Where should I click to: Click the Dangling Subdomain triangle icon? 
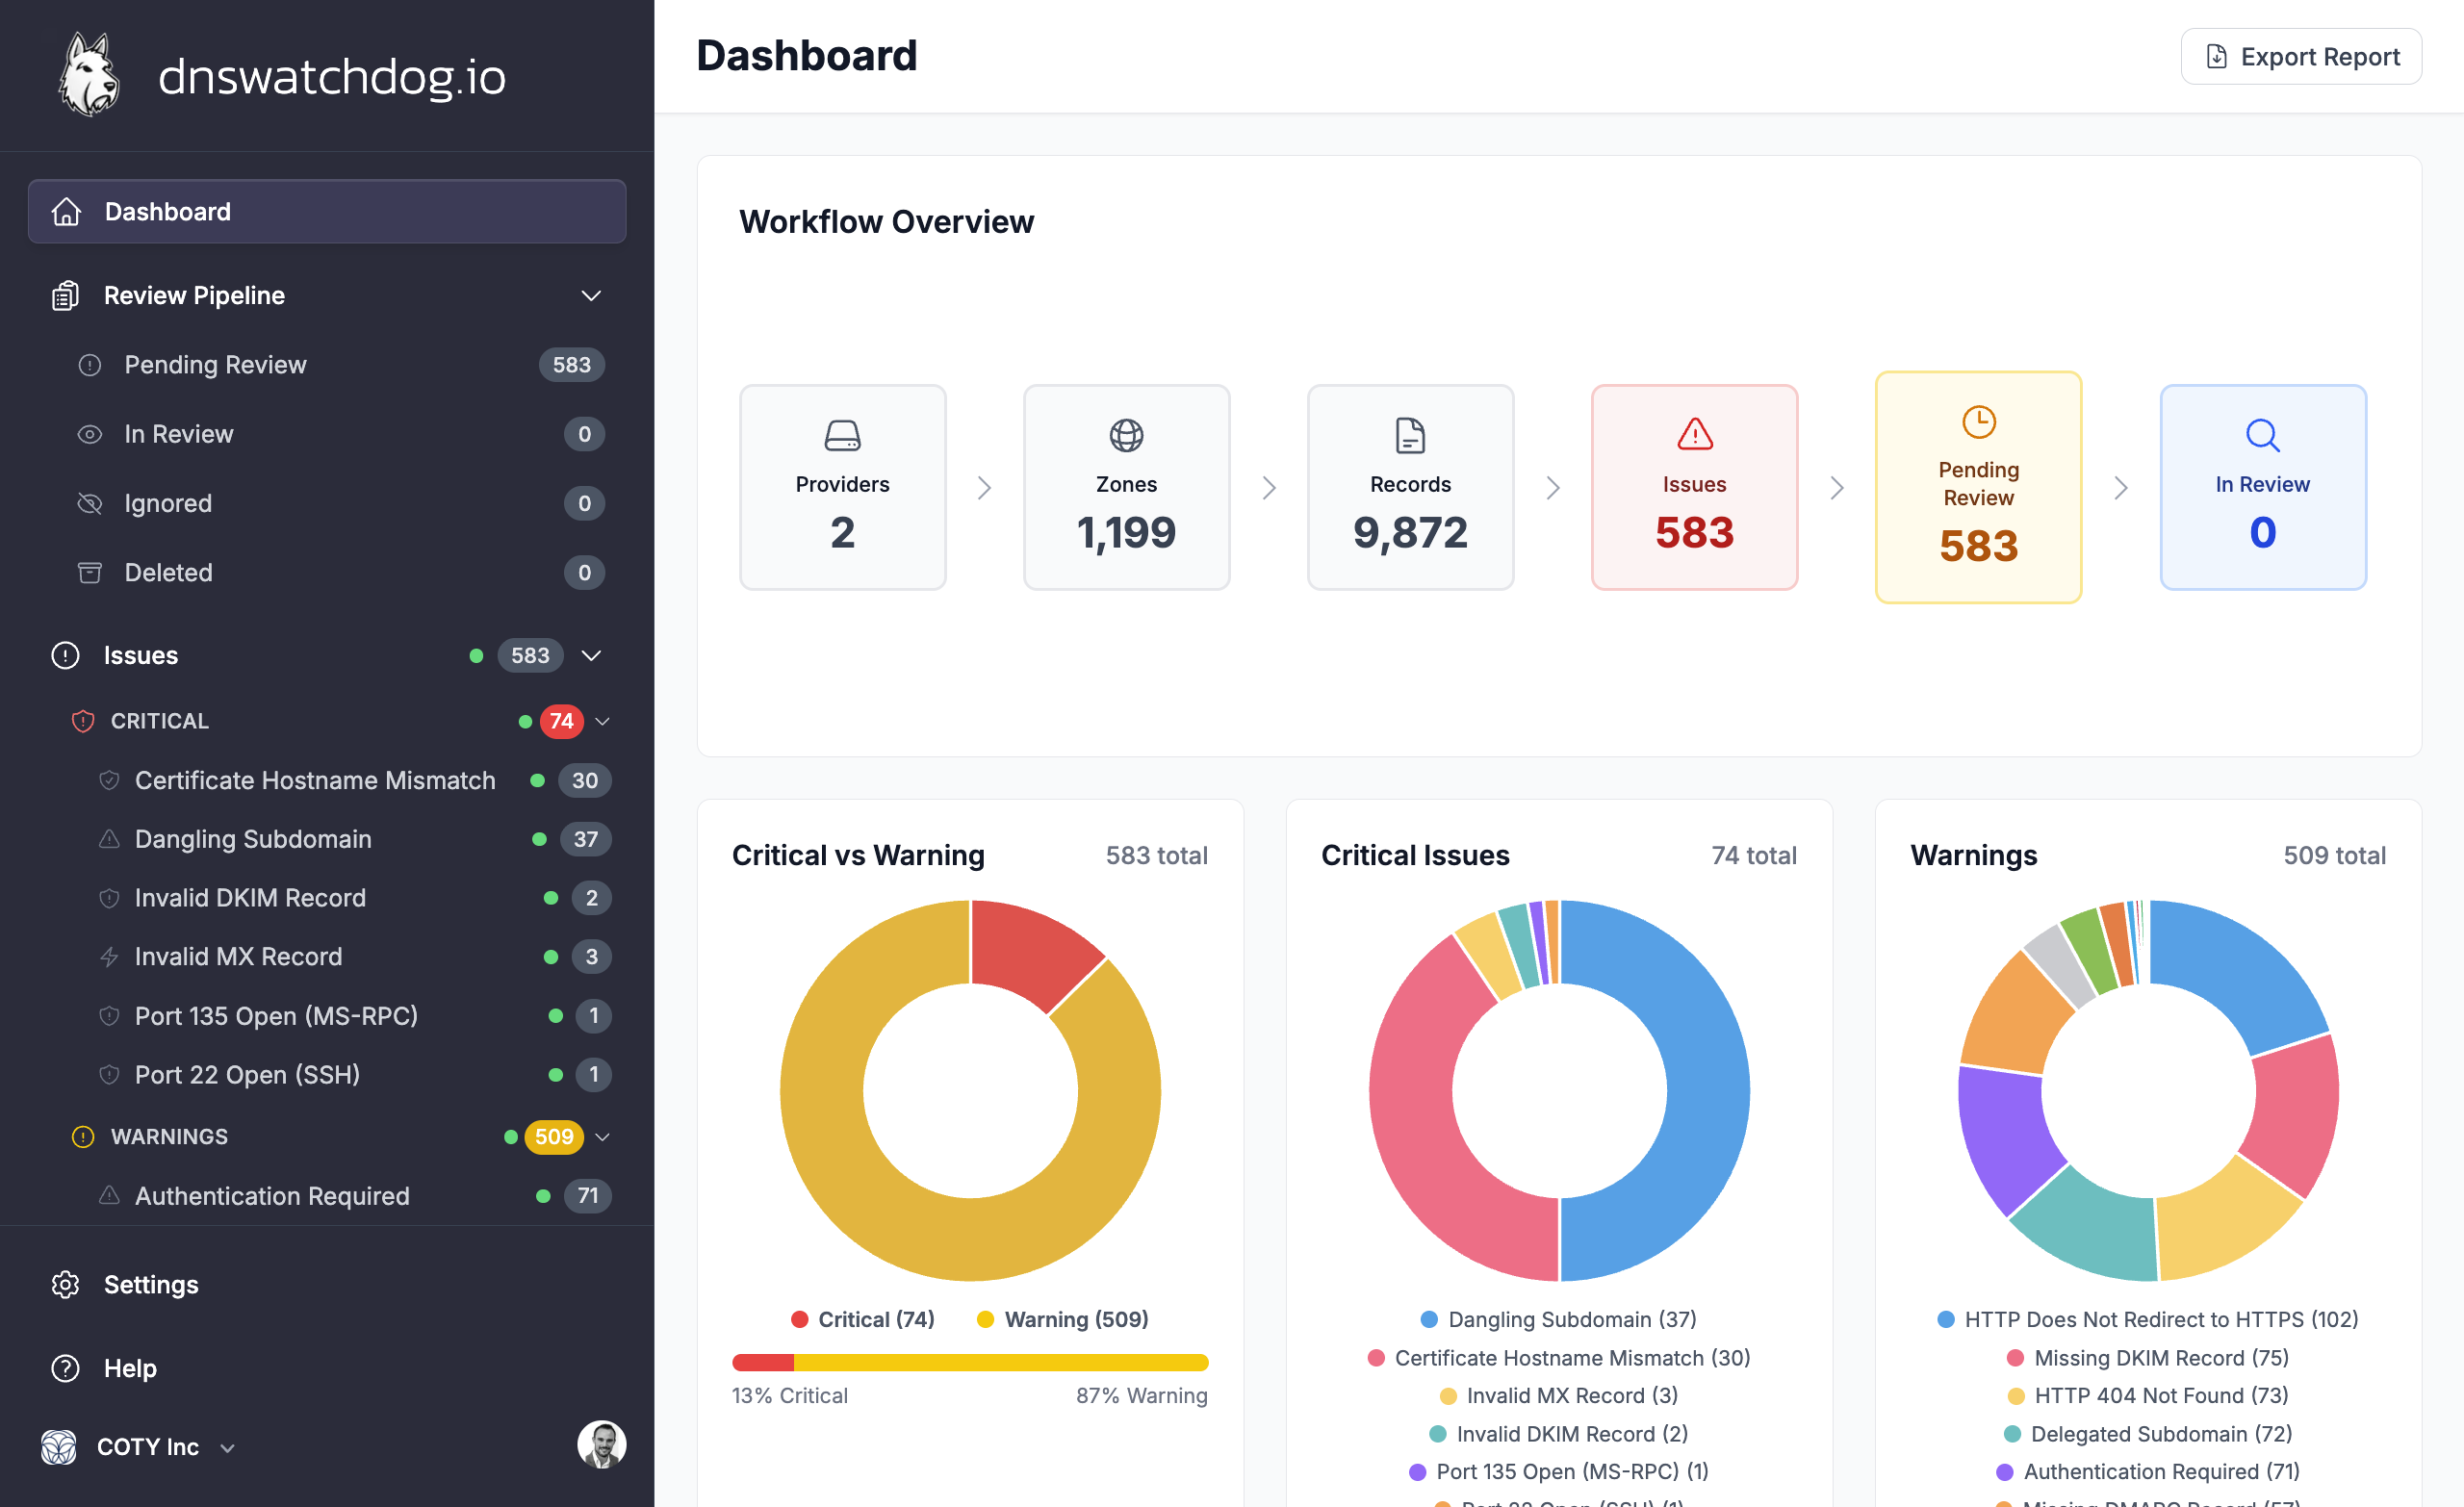[x=110, y=839]
